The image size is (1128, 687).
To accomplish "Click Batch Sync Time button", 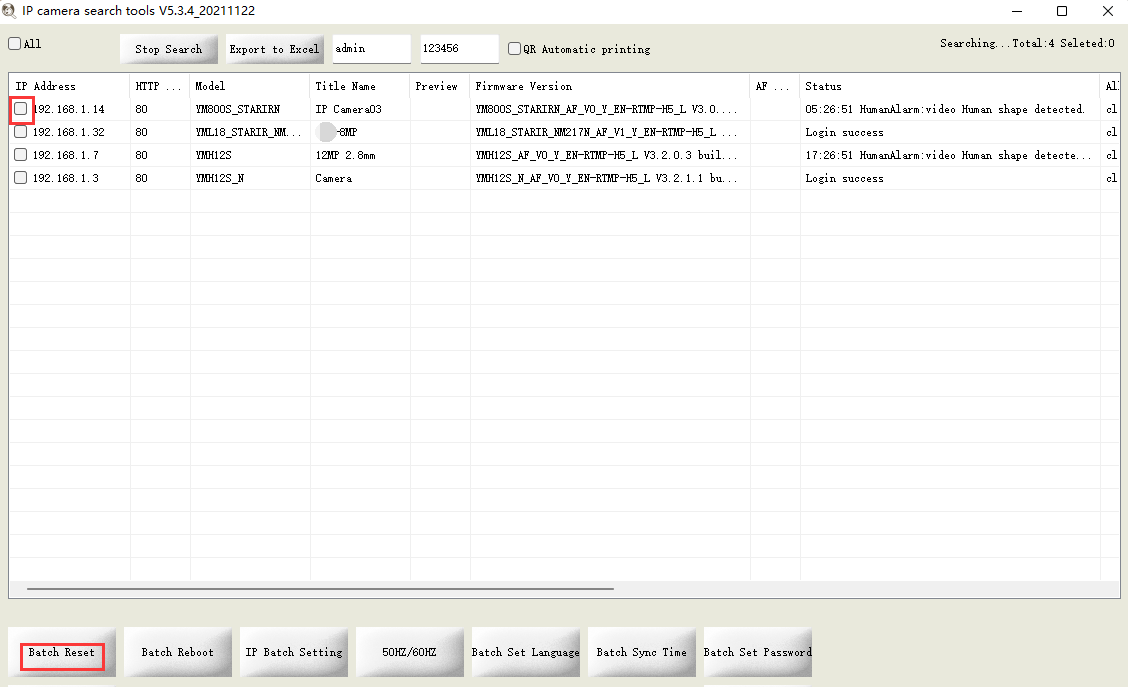I will (x=641, y=652).
